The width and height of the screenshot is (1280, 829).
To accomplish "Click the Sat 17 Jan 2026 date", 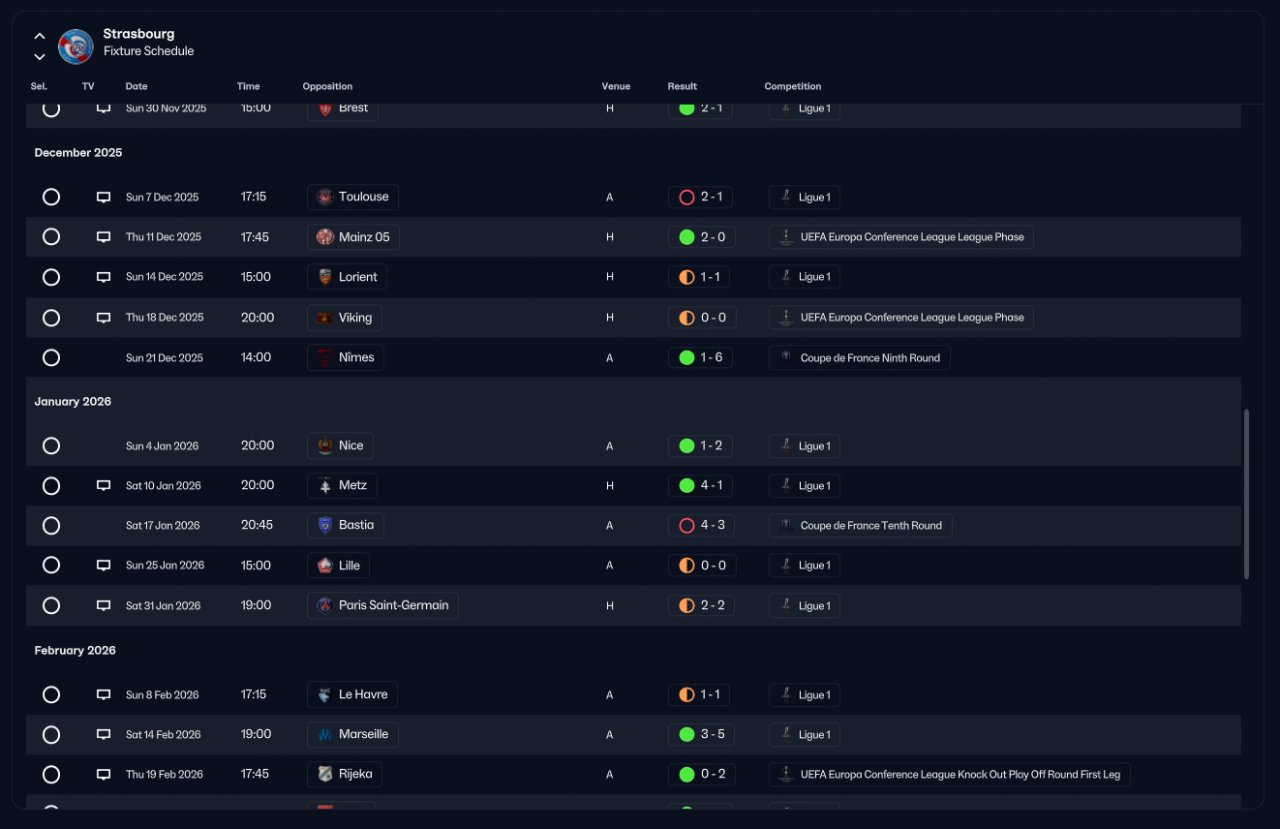I will coord(163,525).
